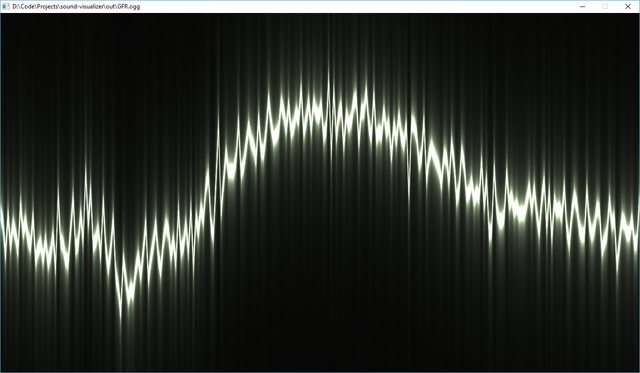
Task: Minimize the sound visualizer window
Action: 582,7
